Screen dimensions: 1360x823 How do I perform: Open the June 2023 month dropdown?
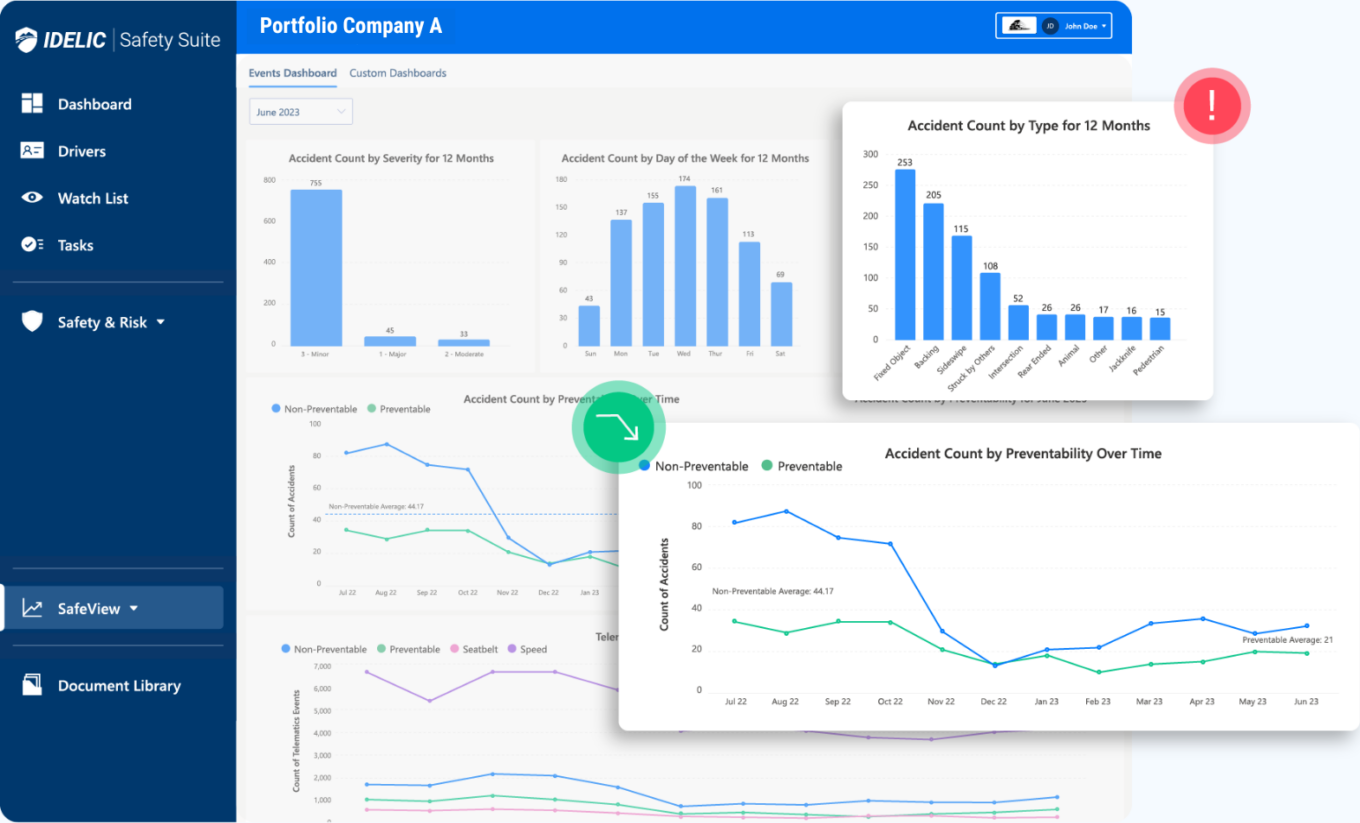pos(300,112)
